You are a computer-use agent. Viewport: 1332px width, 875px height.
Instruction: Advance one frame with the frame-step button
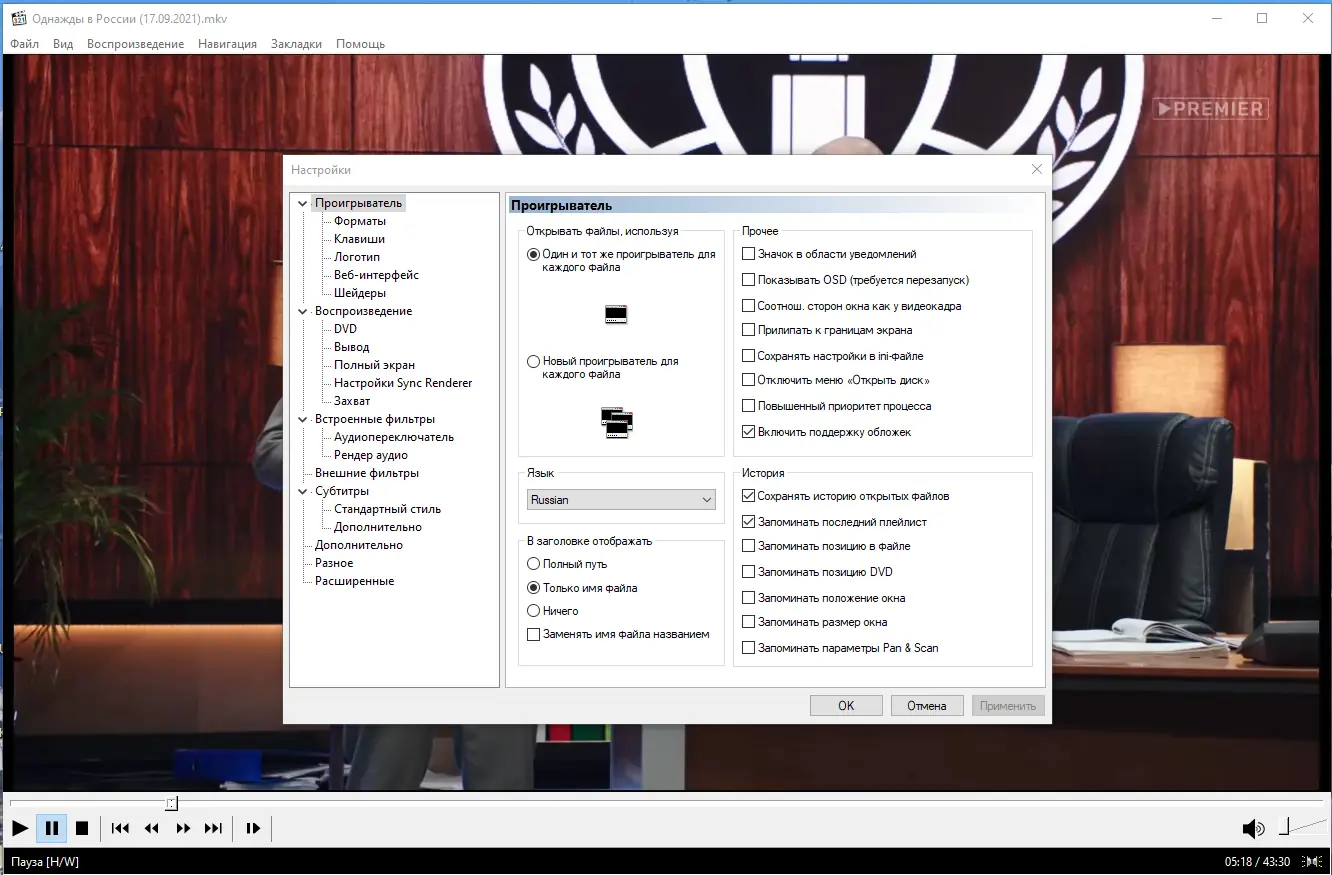(x=253, y=828)
